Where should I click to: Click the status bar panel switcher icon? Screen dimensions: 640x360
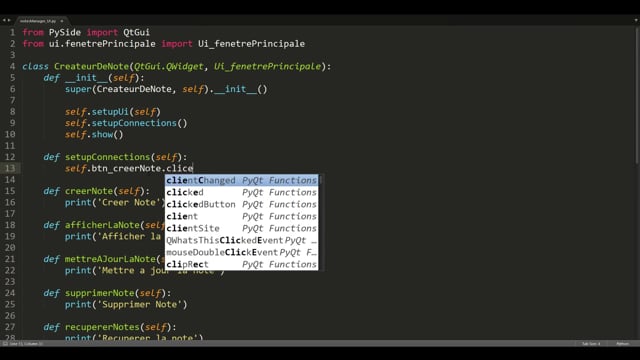click(5, 344)
